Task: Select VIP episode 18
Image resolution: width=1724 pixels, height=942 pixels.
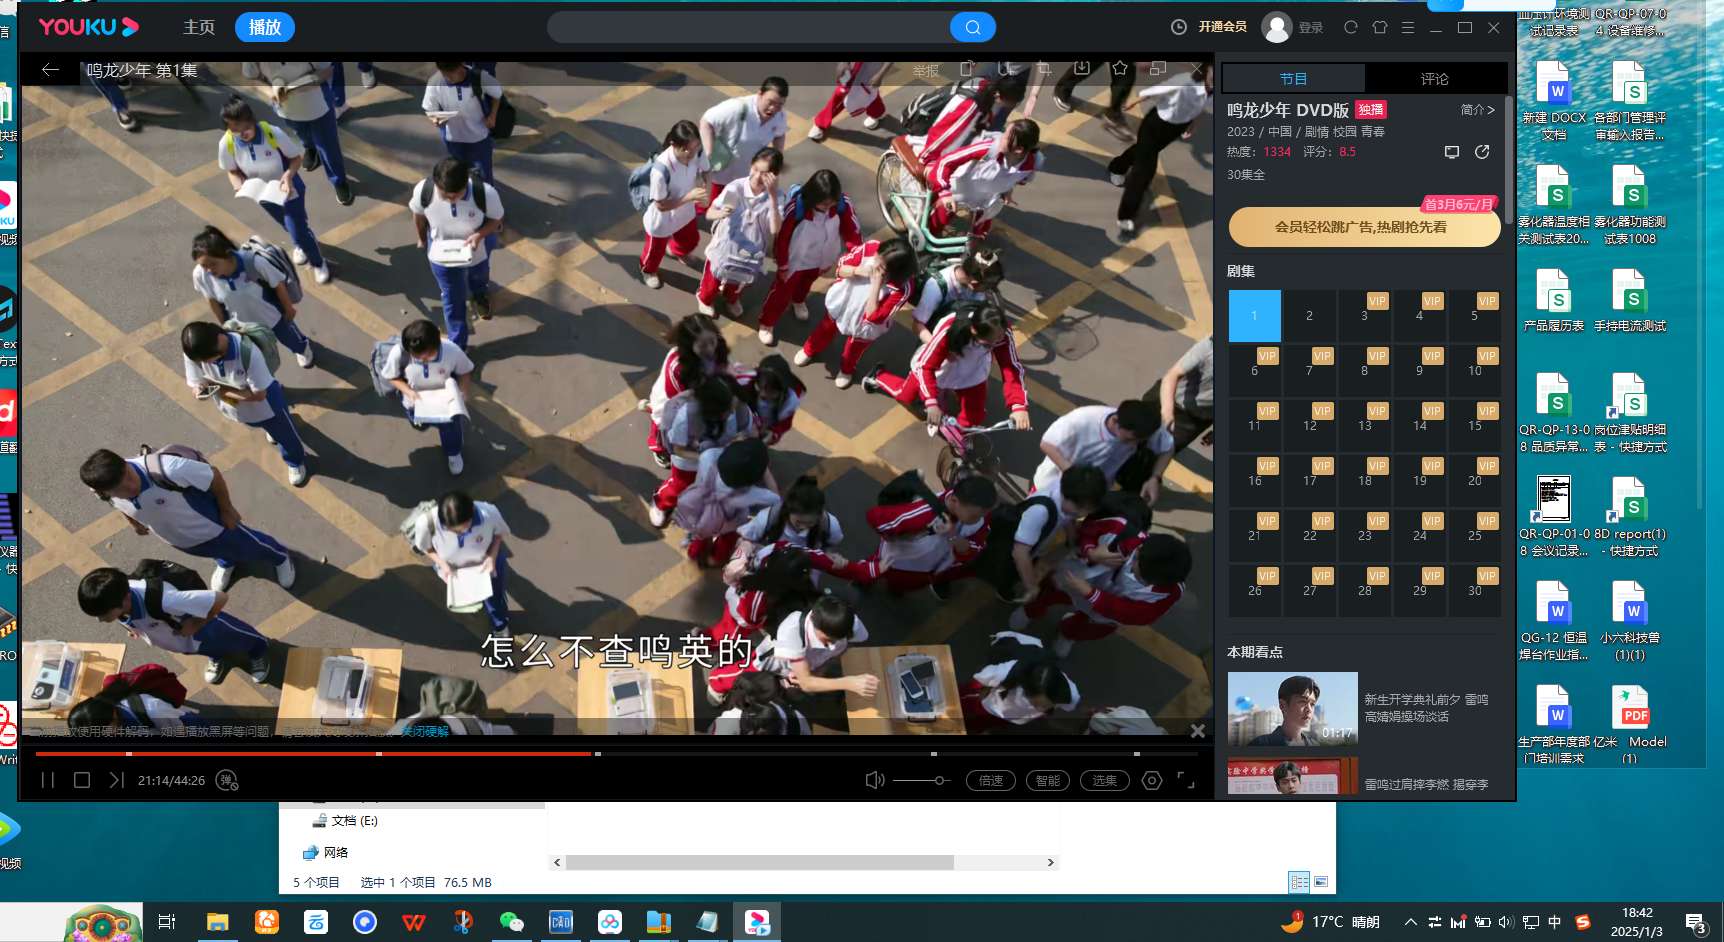Action: coord(1364,481)
